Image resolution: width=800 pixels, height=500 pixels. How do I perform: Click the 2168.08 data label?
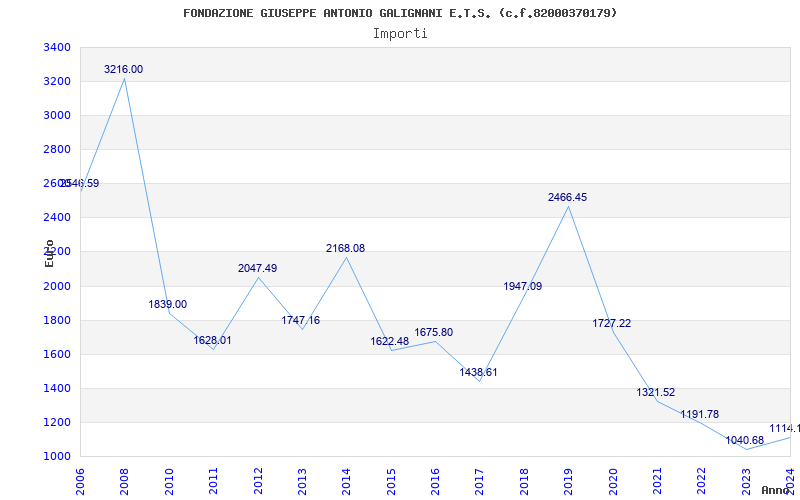(345, 248)
